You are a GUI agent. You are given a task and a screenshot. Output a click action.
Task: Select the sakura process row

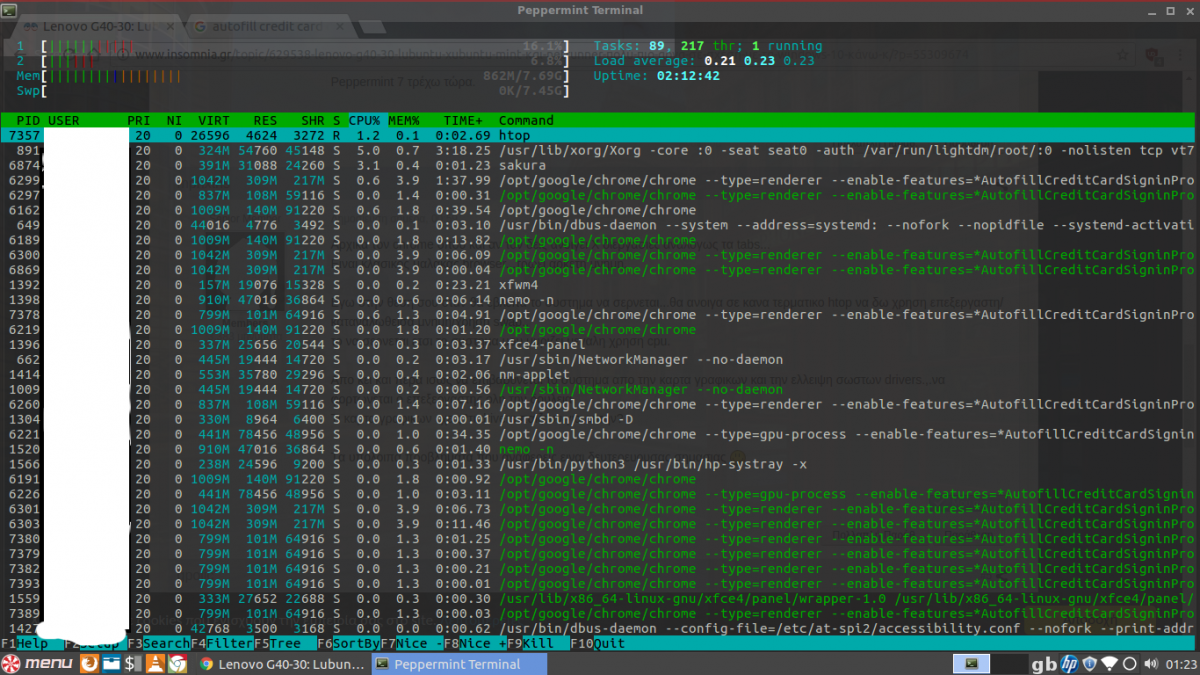coord(600,165)
